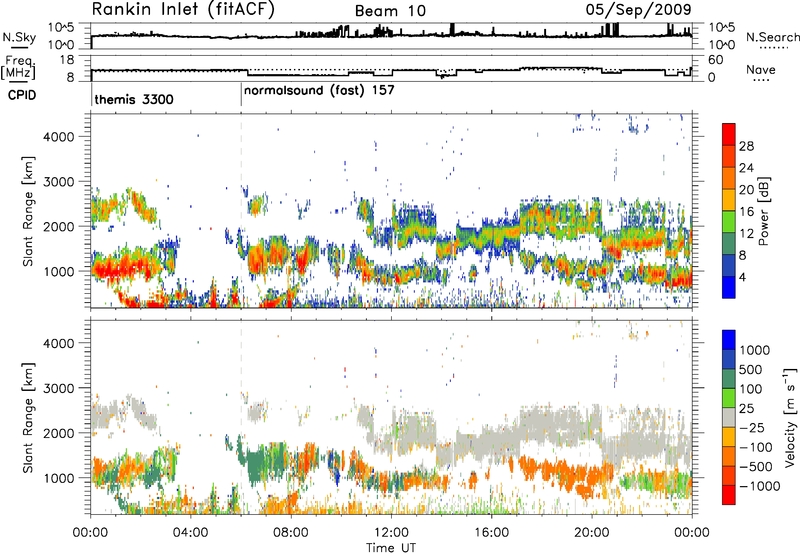This screenshot has width=800, height=554.
Task: Click 'Slant Range [km]' label of power panel
Action: pos(28,211)
